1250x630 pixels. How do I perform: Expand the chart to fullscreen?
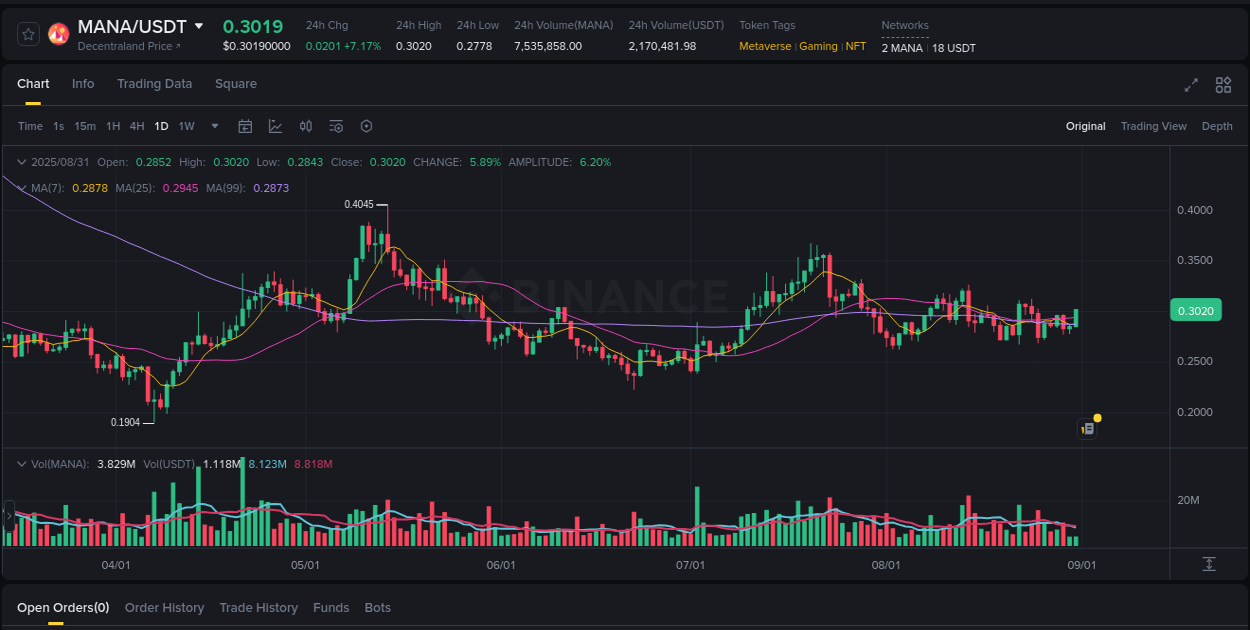(1190, 85)
